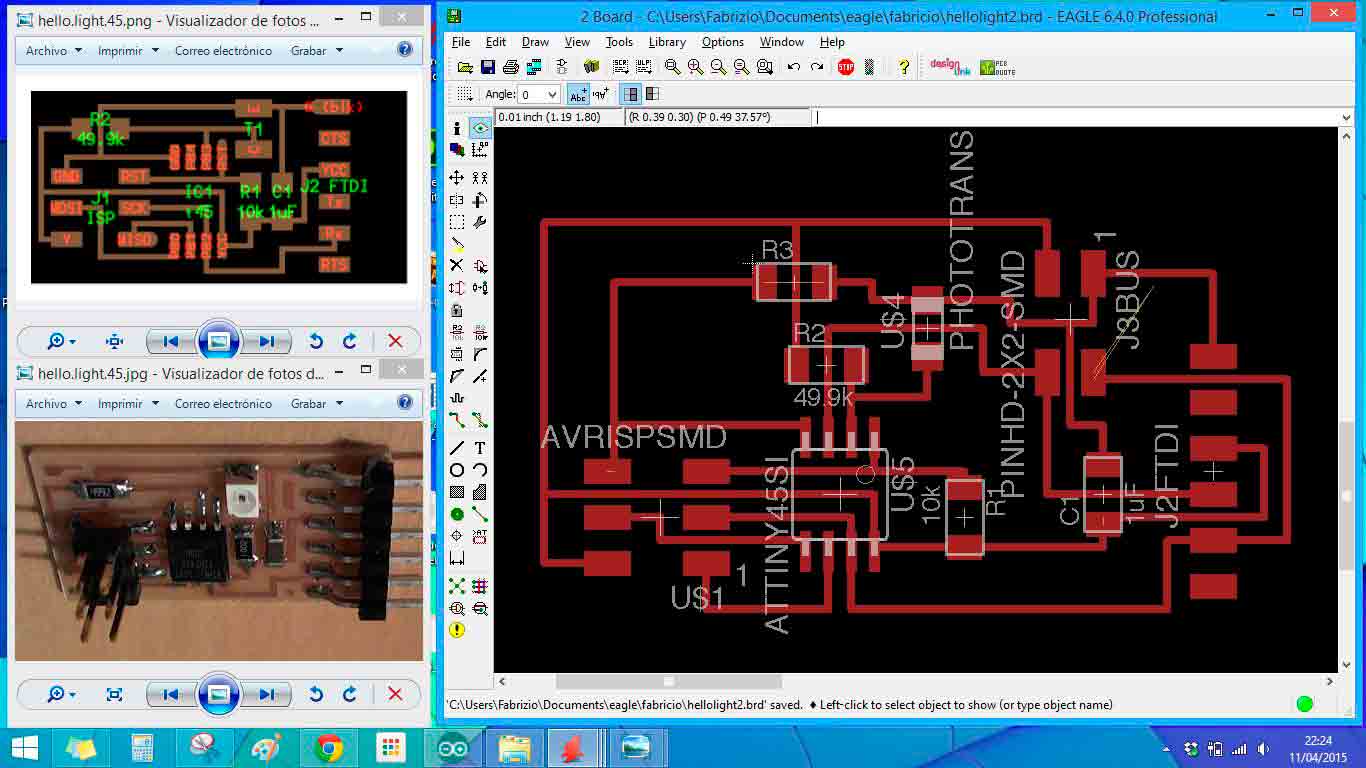
Task: Click the Use library books icon
Action: [592, 67]
